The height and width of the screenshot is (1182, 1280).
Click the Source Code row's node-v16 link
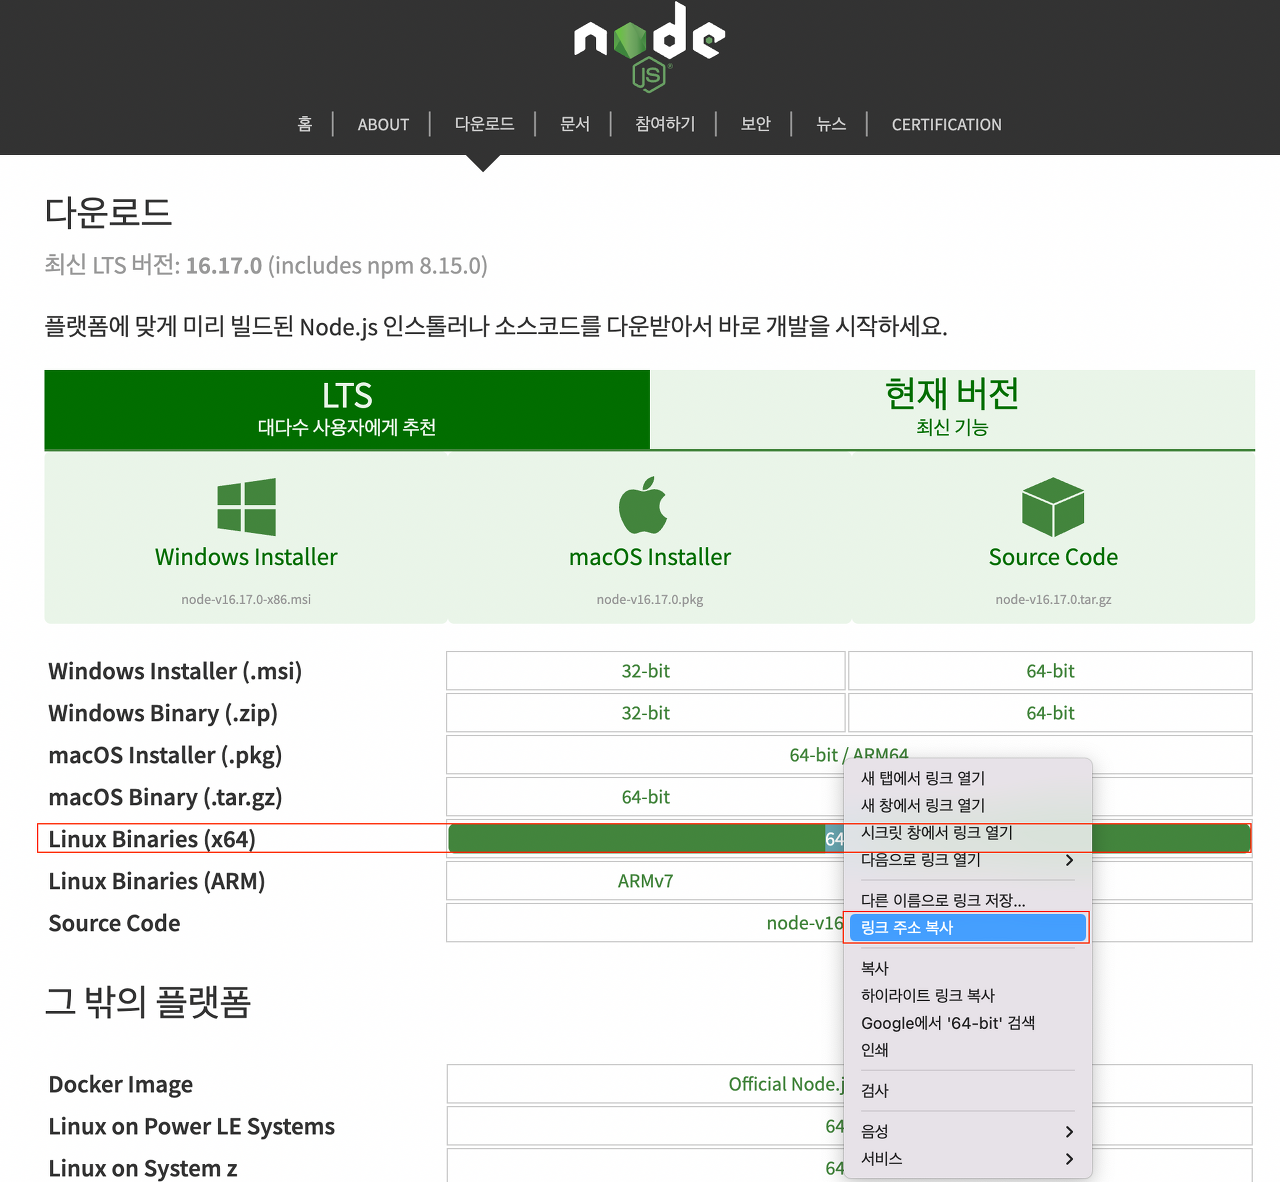[x=805, y=923]
